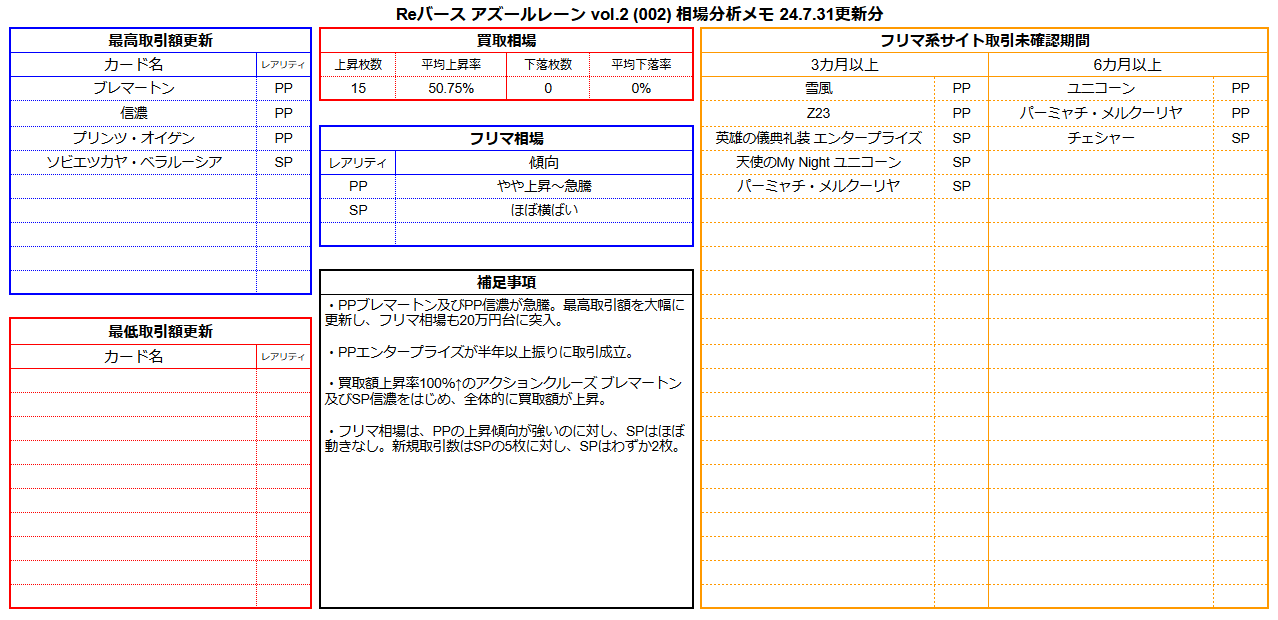The image size is (1278, 620).
Task: Click note beginning フリマ相場は、PPの上昇傾向
Action: pyautogui.click(x=505, y=438)
